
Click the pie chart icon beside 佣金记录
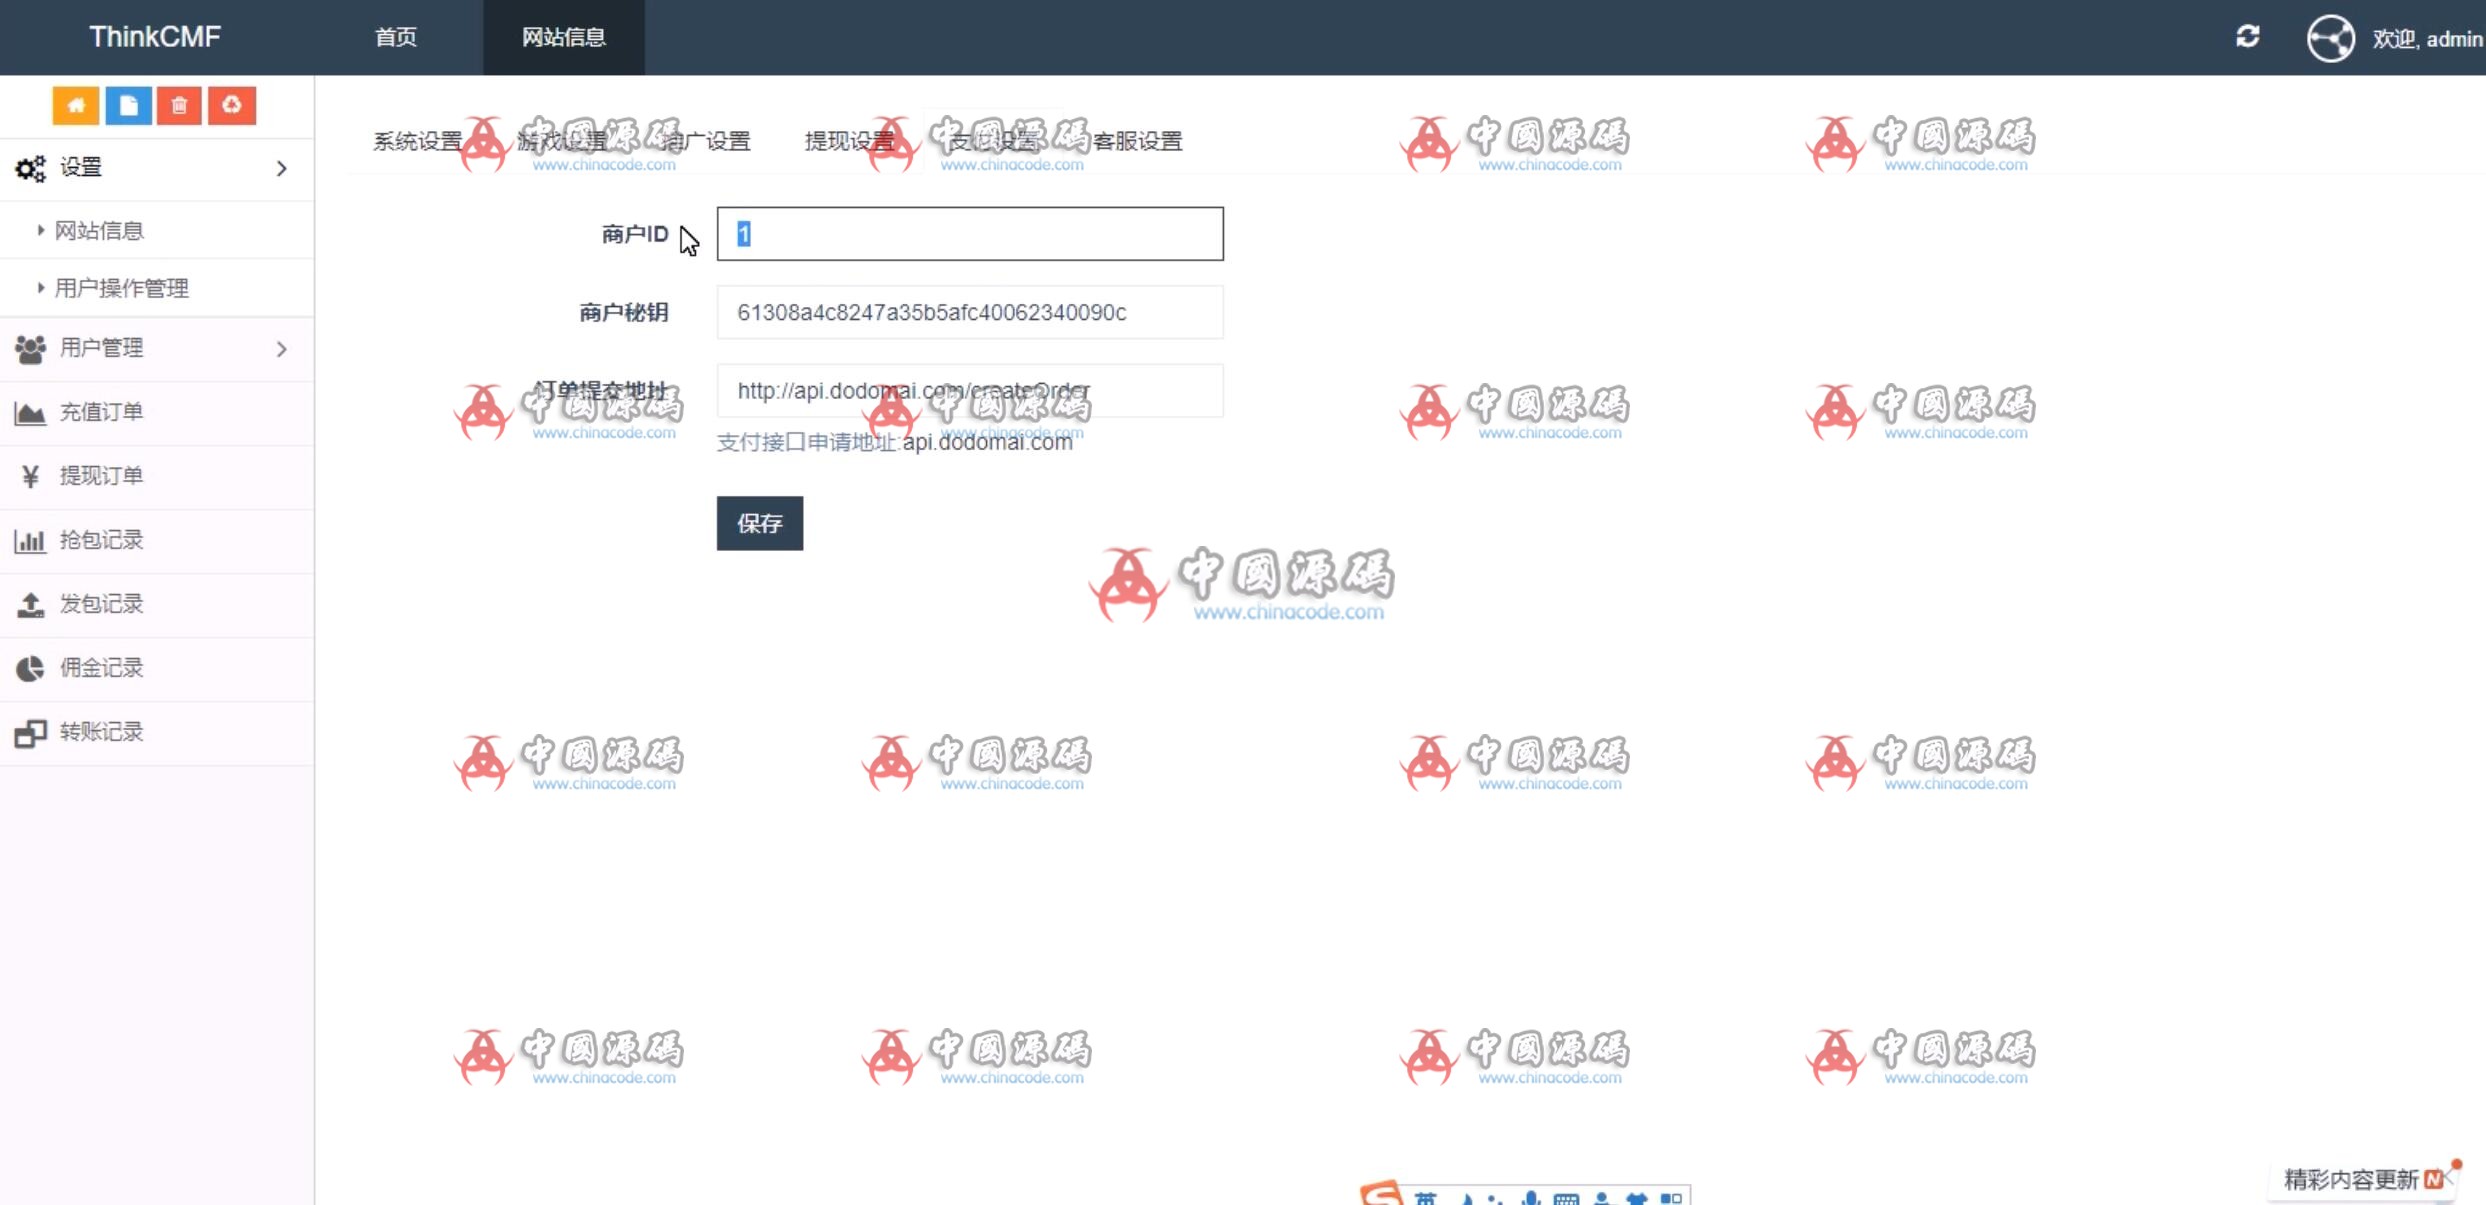pyautogui.click(x=30, y=668)
